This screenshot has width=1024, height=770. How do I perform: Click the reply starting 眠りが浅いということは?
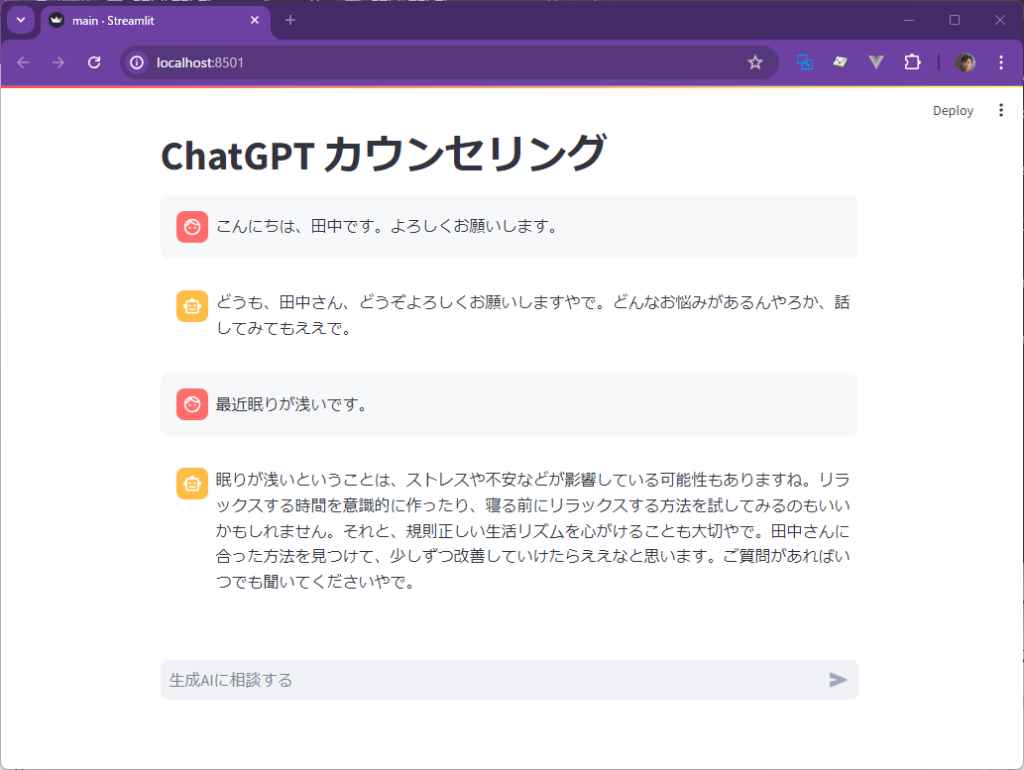pos(533,530)
